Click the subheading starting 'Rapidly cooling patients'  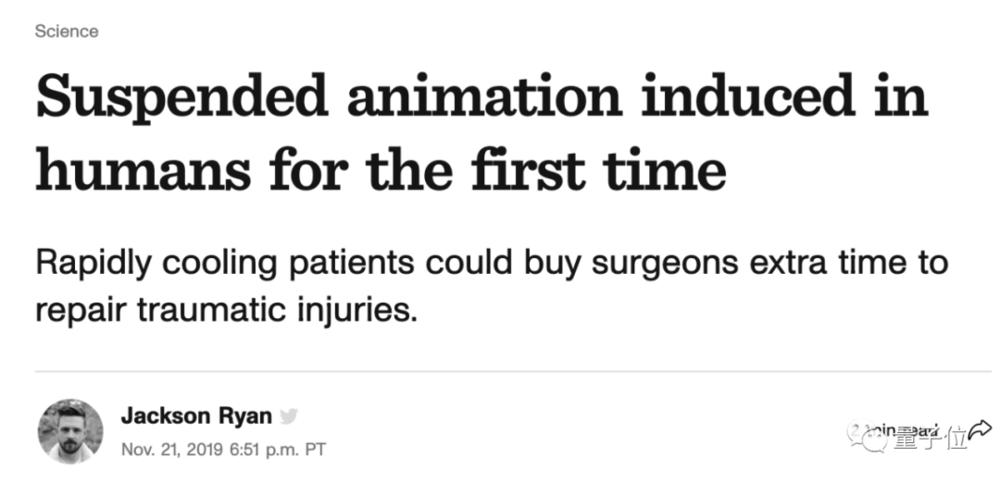pos(492,264)
